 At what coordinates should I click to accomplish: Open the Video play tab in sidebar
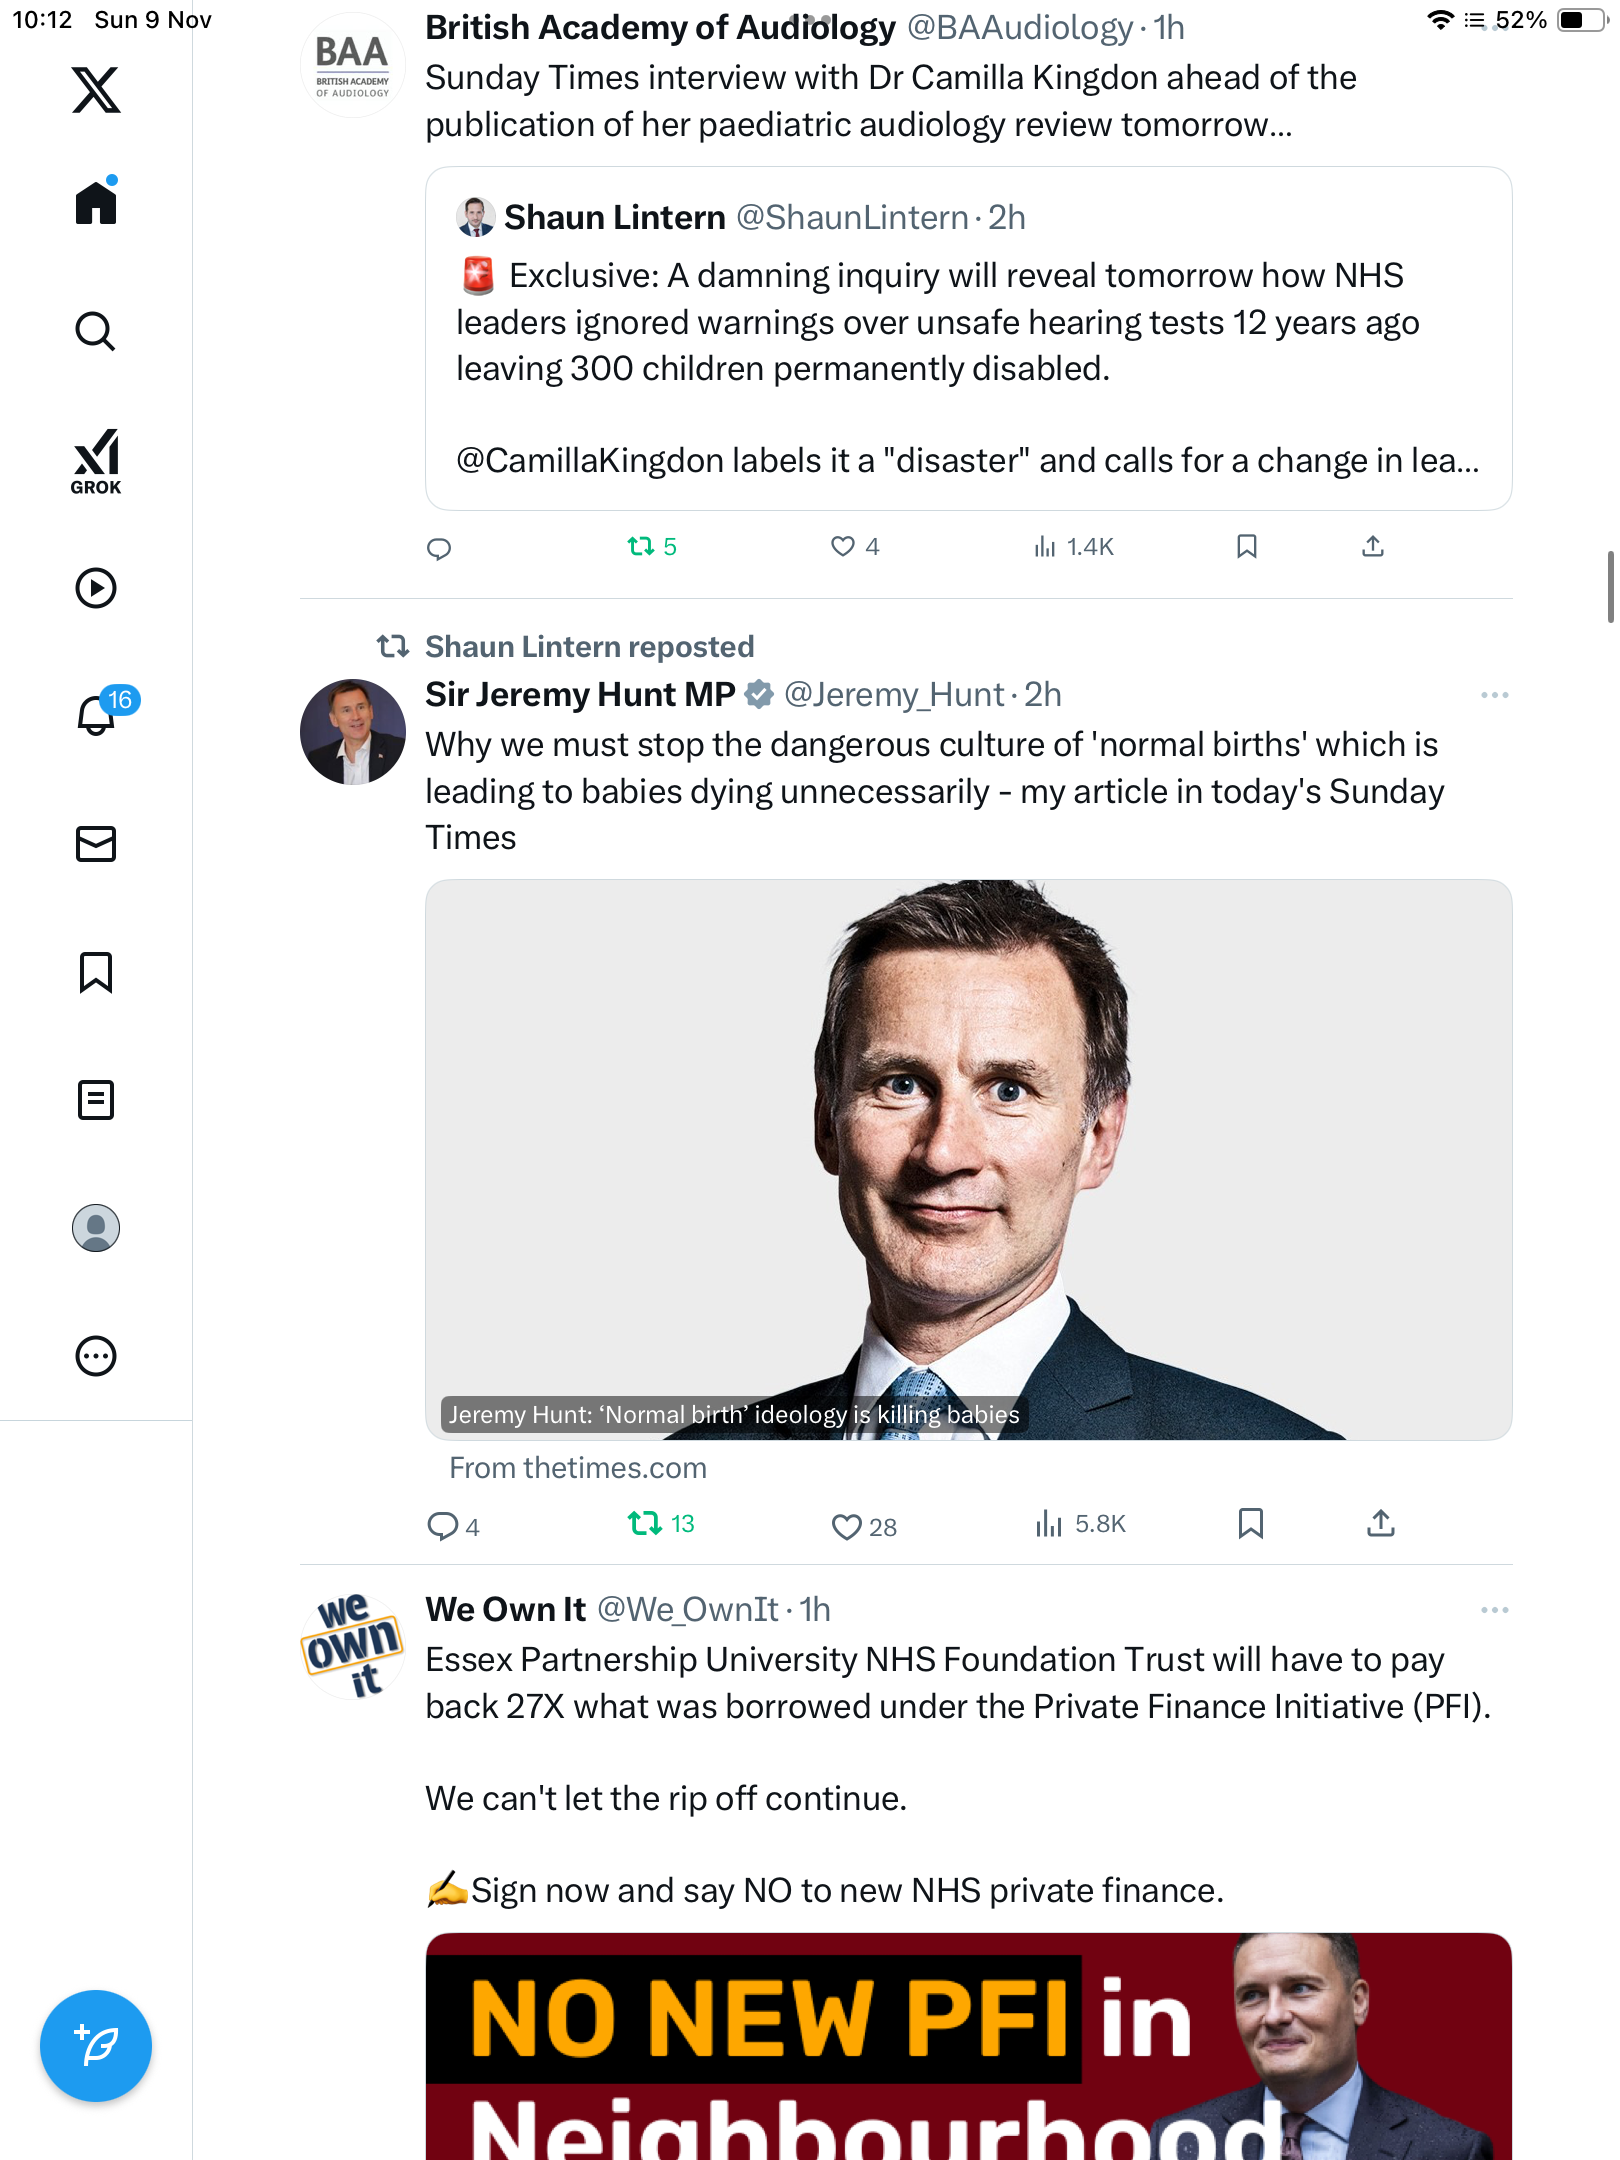point(96,588)
